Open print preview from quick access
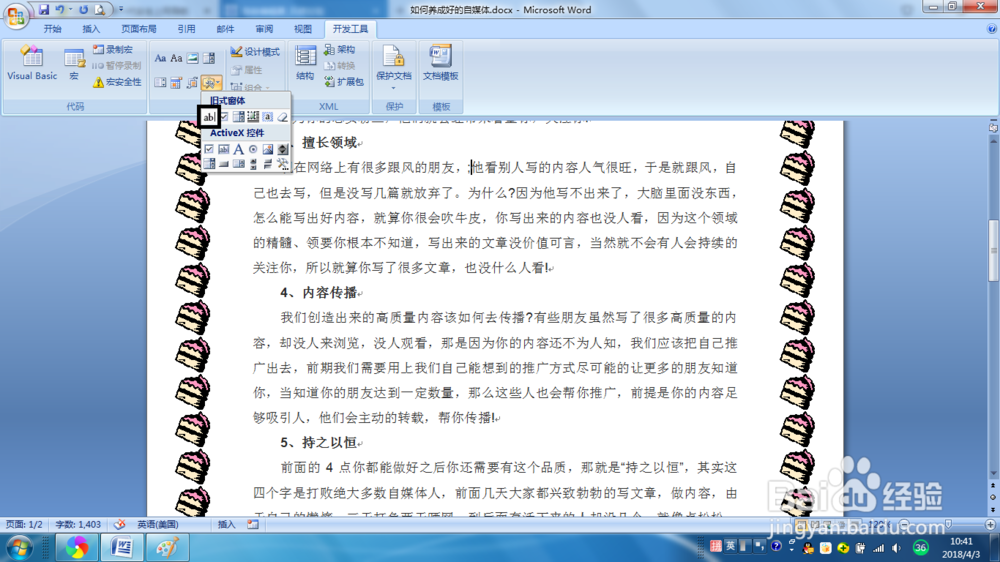1000x562 pixels. tap(100, 10)
